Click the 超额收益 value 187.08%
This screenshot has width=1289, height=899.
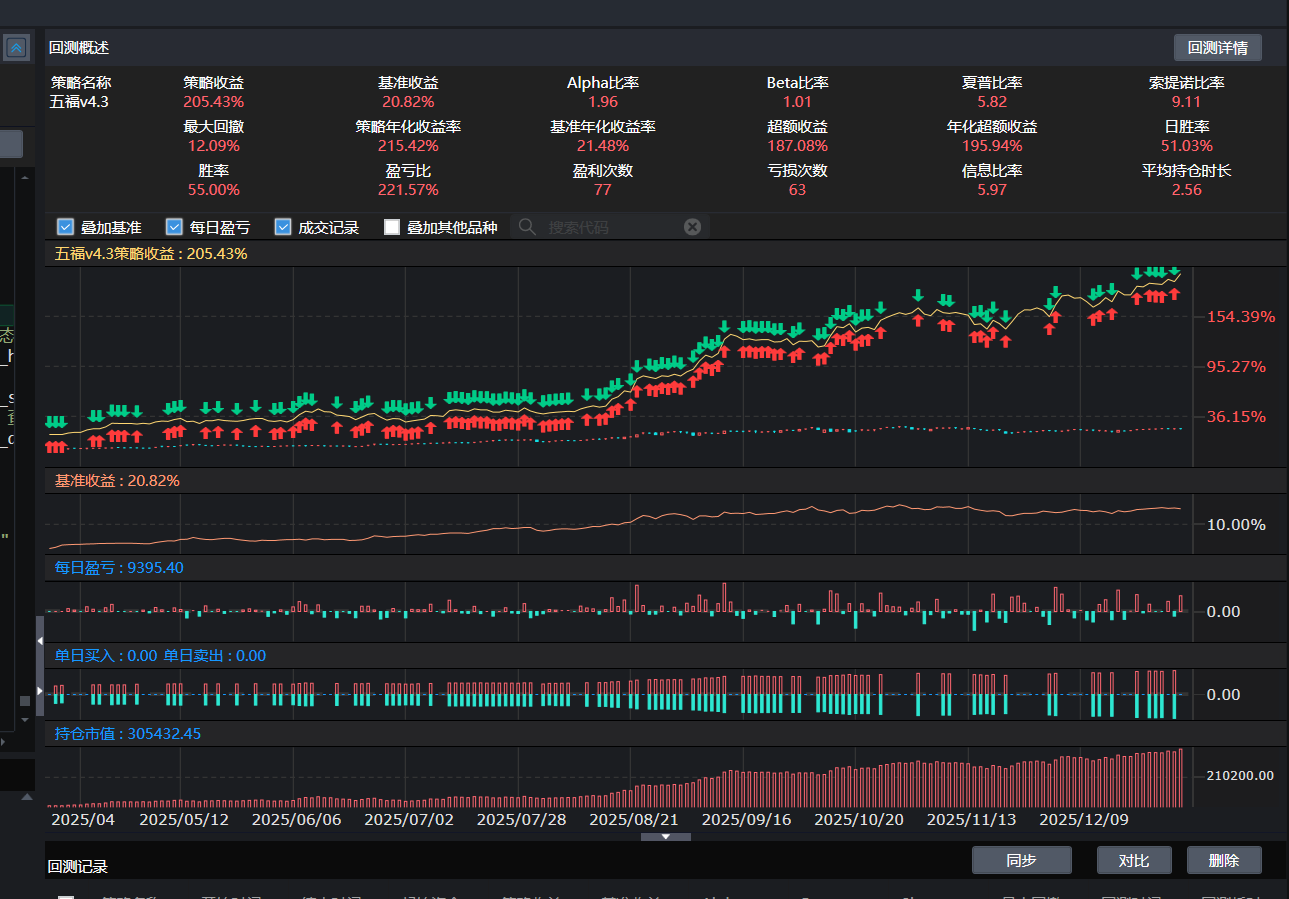point(797,145)
